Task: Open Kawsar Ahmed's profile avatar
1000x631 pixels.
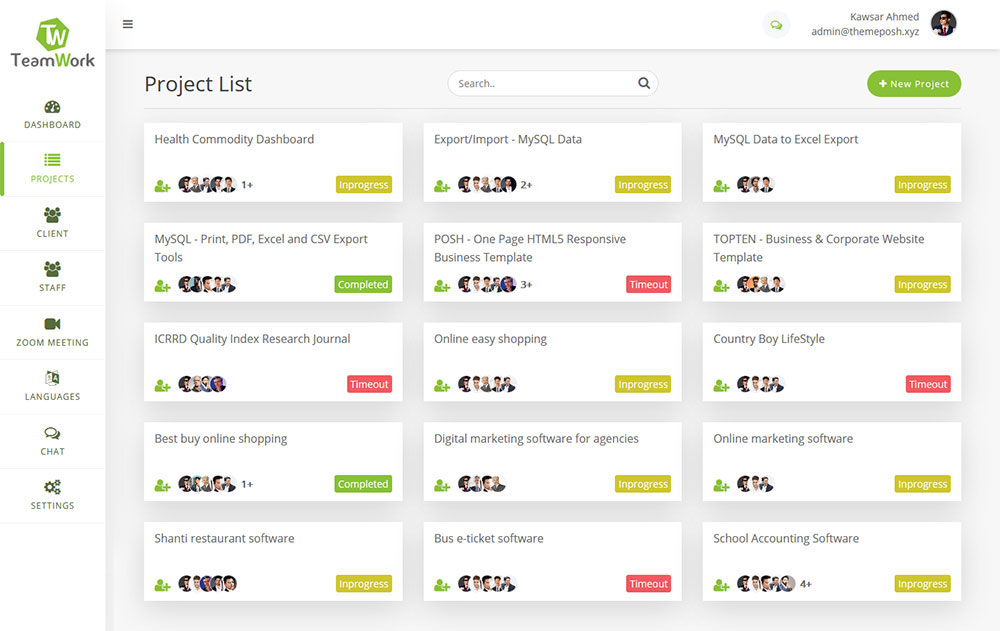Action: tap(943, 23)
